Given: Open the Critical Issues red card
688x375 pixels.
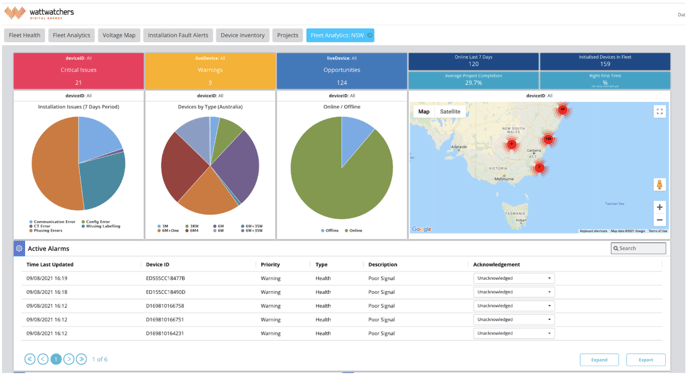Looking at the screenshot, I should (79, 71).
